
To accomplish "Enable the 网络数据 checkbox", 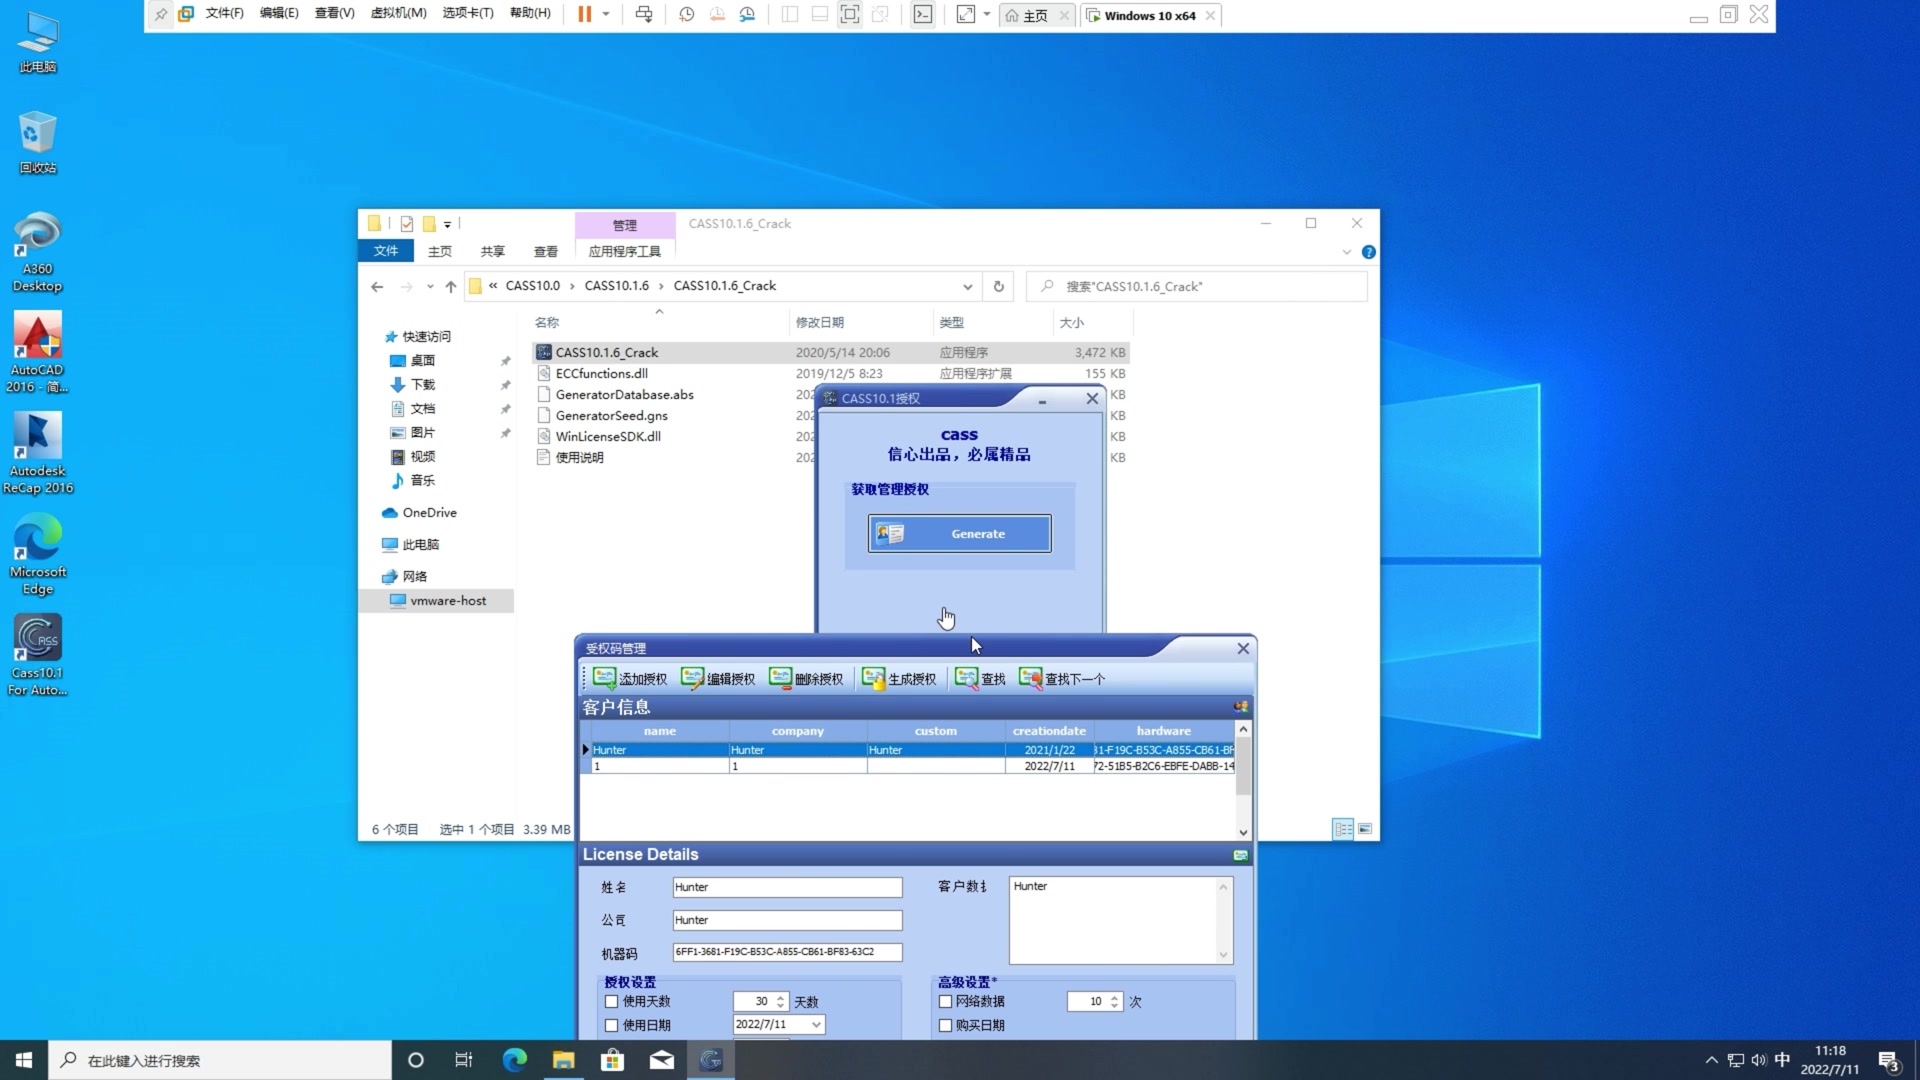I will (945, 1001).
